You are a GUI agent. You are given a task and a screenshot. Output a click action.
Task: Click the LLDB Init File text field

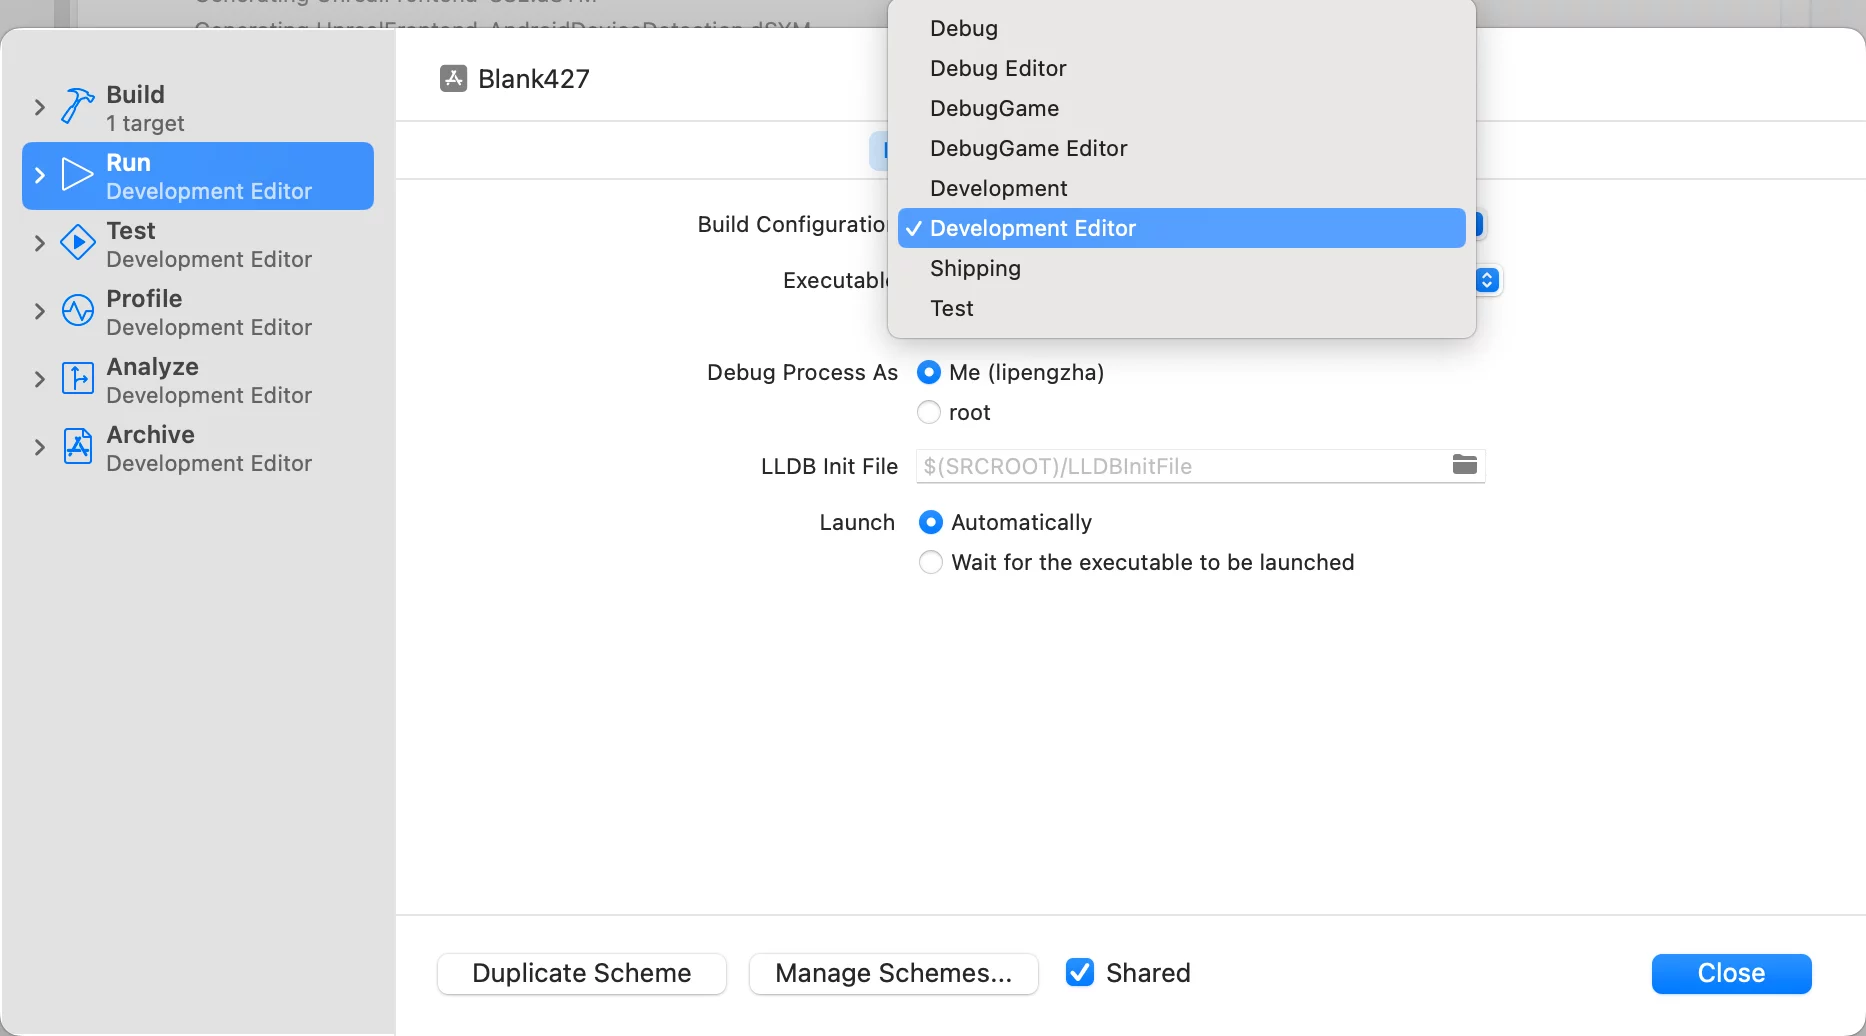pos(1180,466)
